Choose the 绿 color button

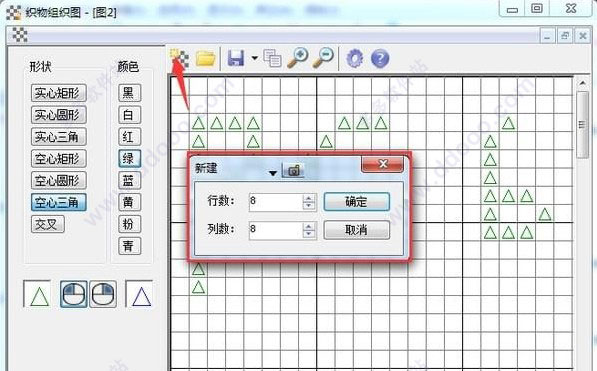[x=129, y=159]
